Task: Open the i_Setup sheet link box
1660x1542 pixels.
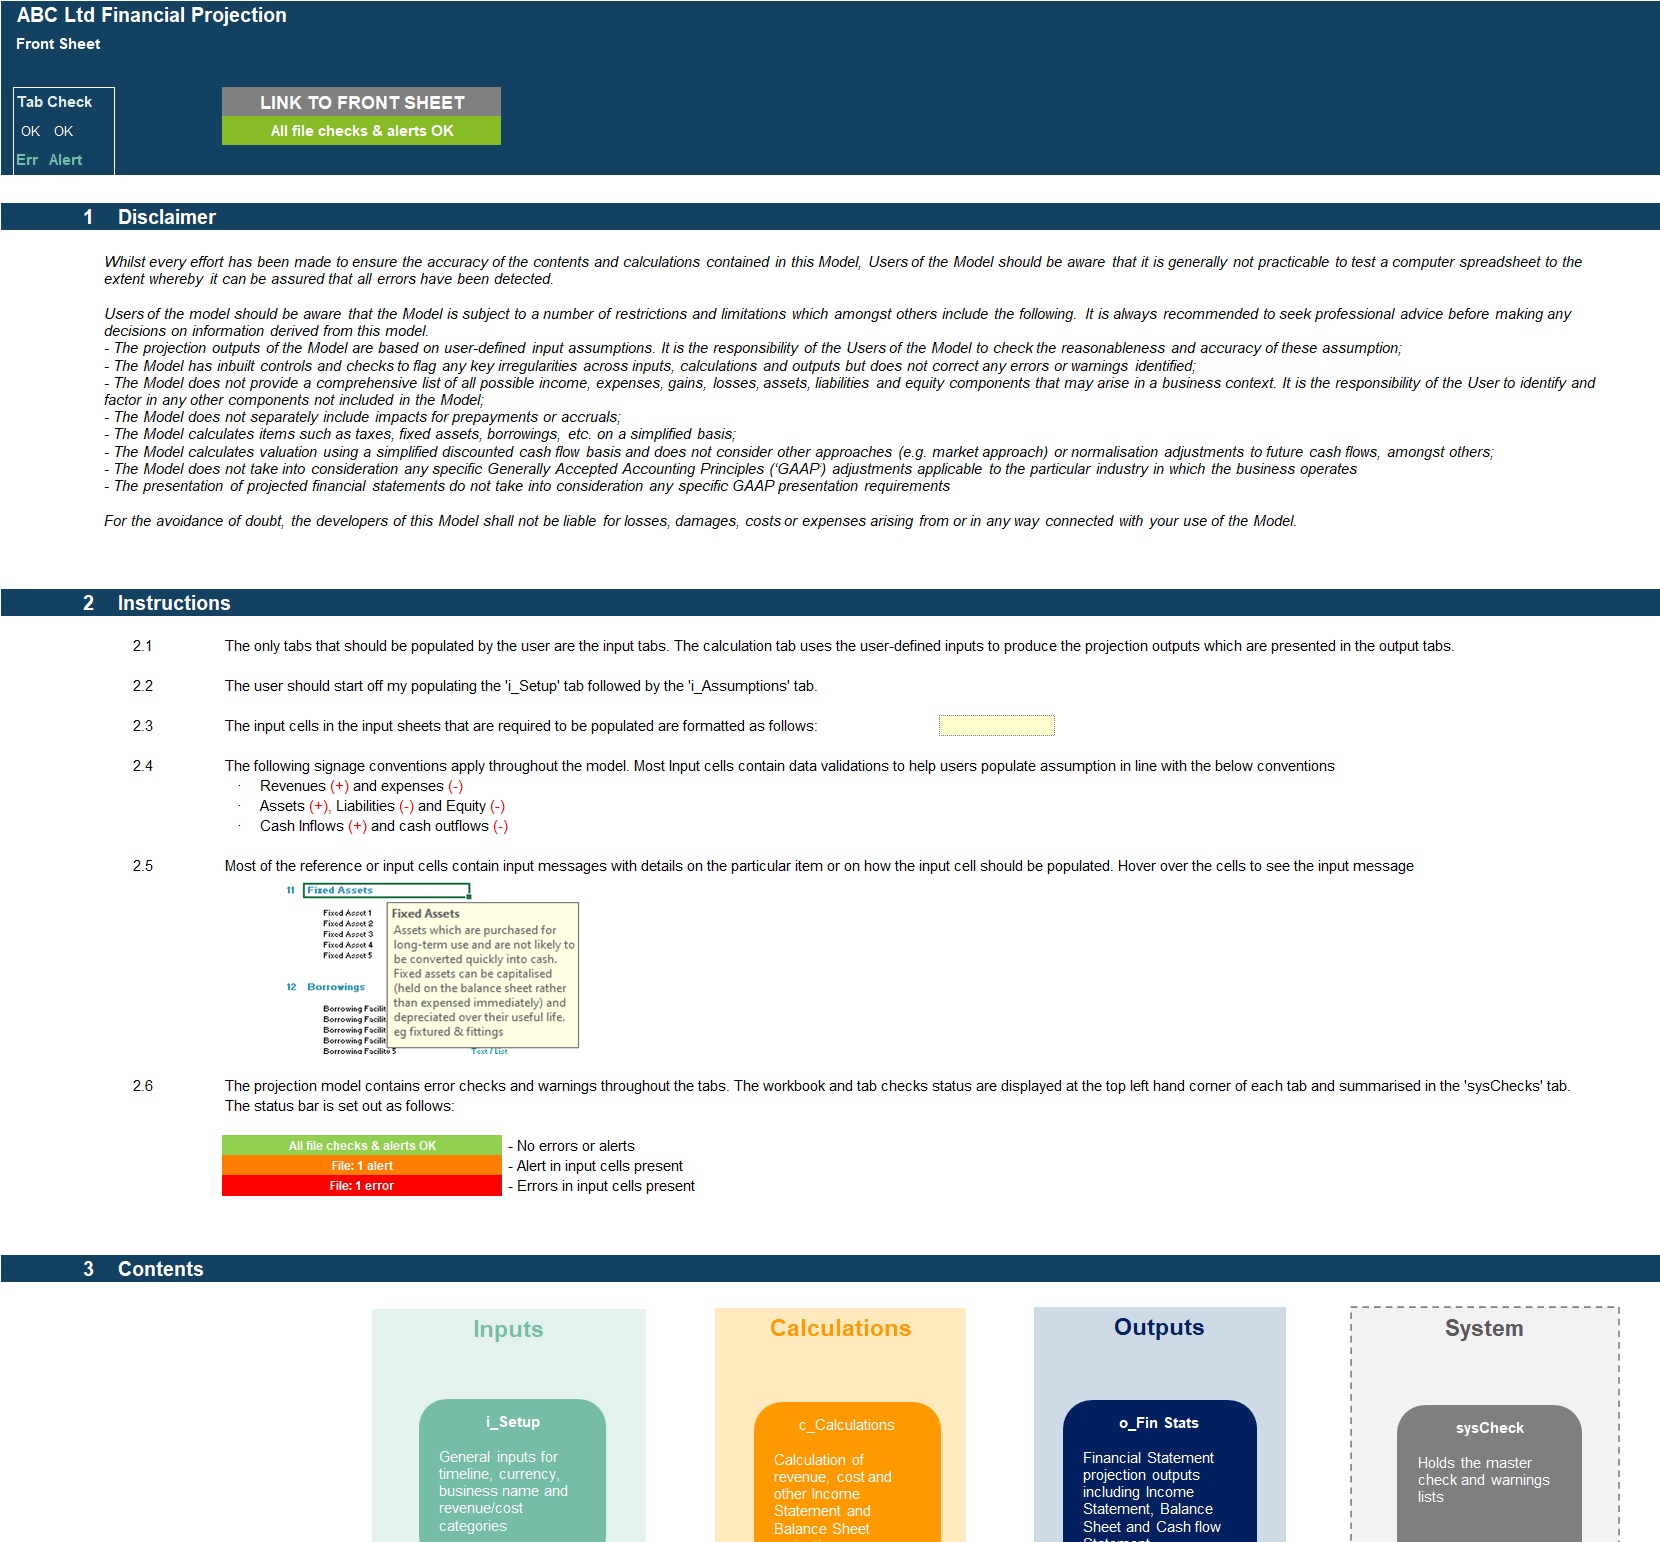Action: (x=512, y=1470)
